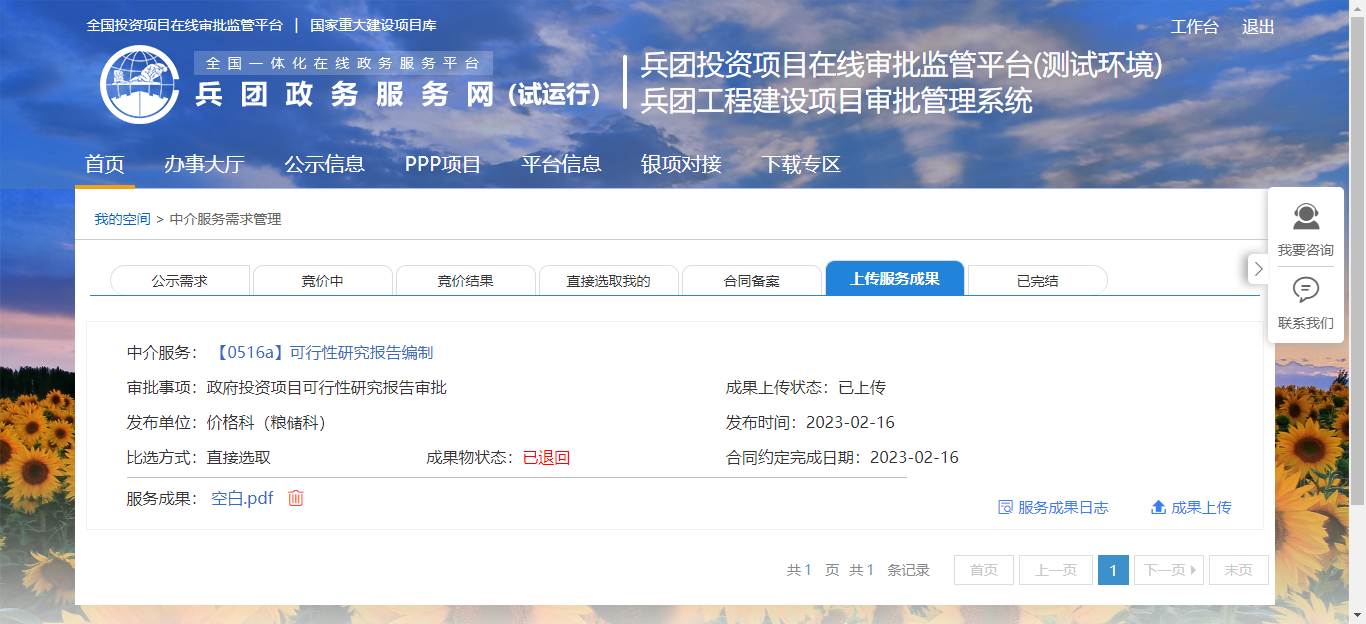Select the 竞价结果 tab
This screenshot has width=1366, height=624.
click(465, 281)
